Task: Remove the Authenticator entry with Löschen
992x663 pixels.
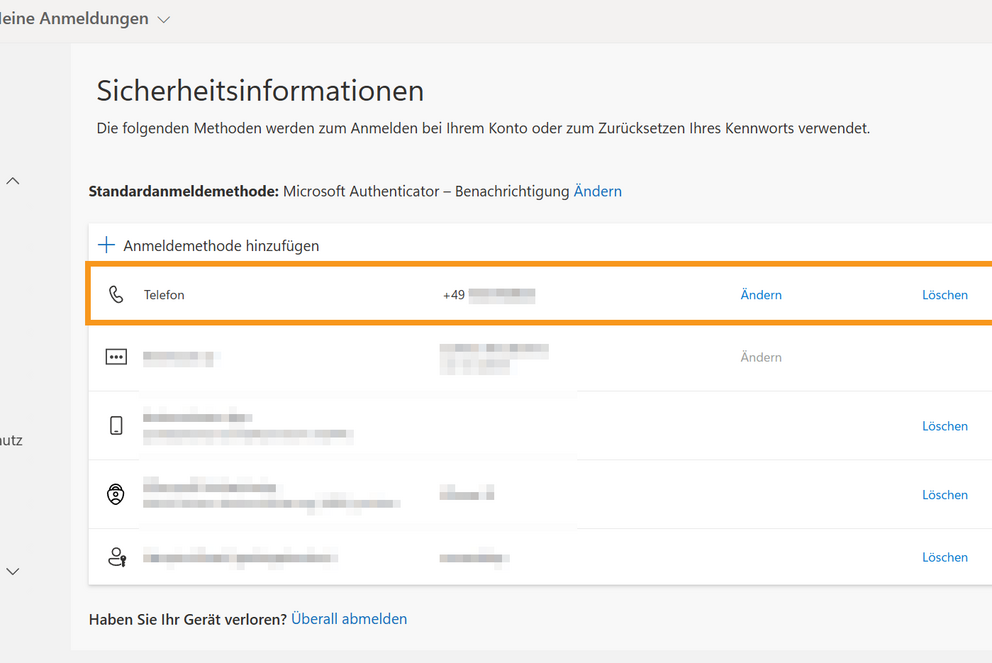Action: tap(944, 495)
